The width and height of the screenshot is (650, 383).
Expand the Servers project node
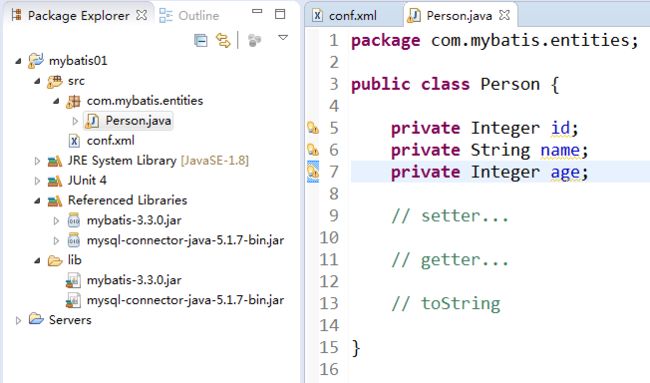18,320
